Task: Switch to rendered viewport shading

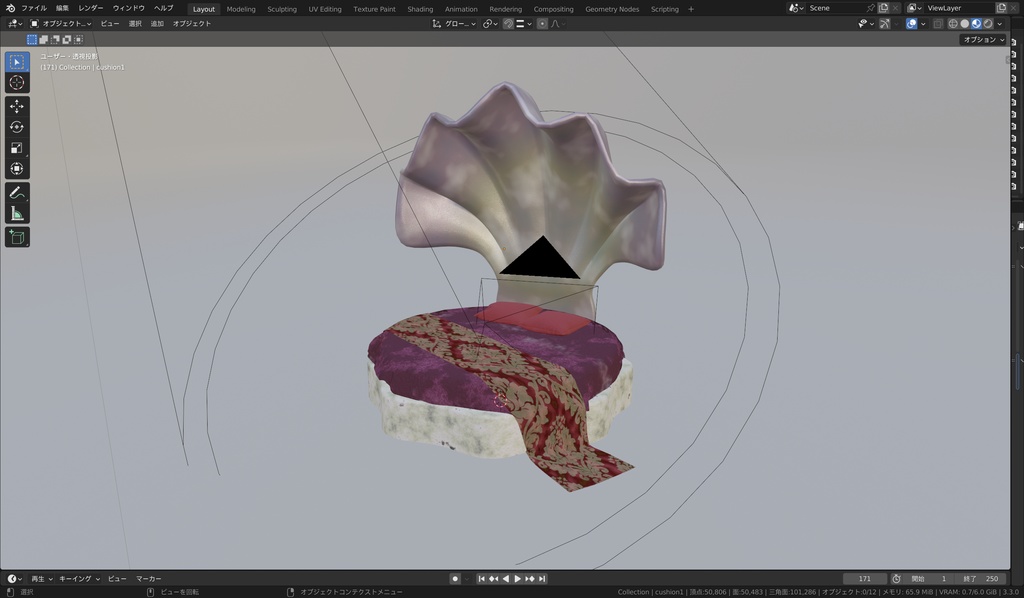Action: click(x=988, y=24)
